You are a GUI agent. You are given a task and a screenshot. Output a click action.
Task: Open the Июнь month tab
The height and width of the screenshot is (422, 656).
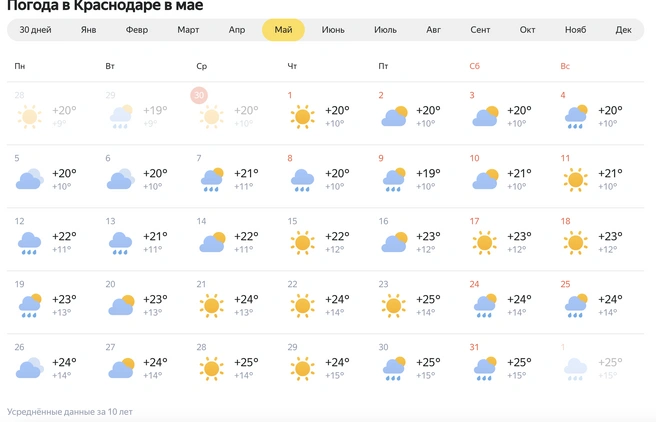[x=333, y=30]
